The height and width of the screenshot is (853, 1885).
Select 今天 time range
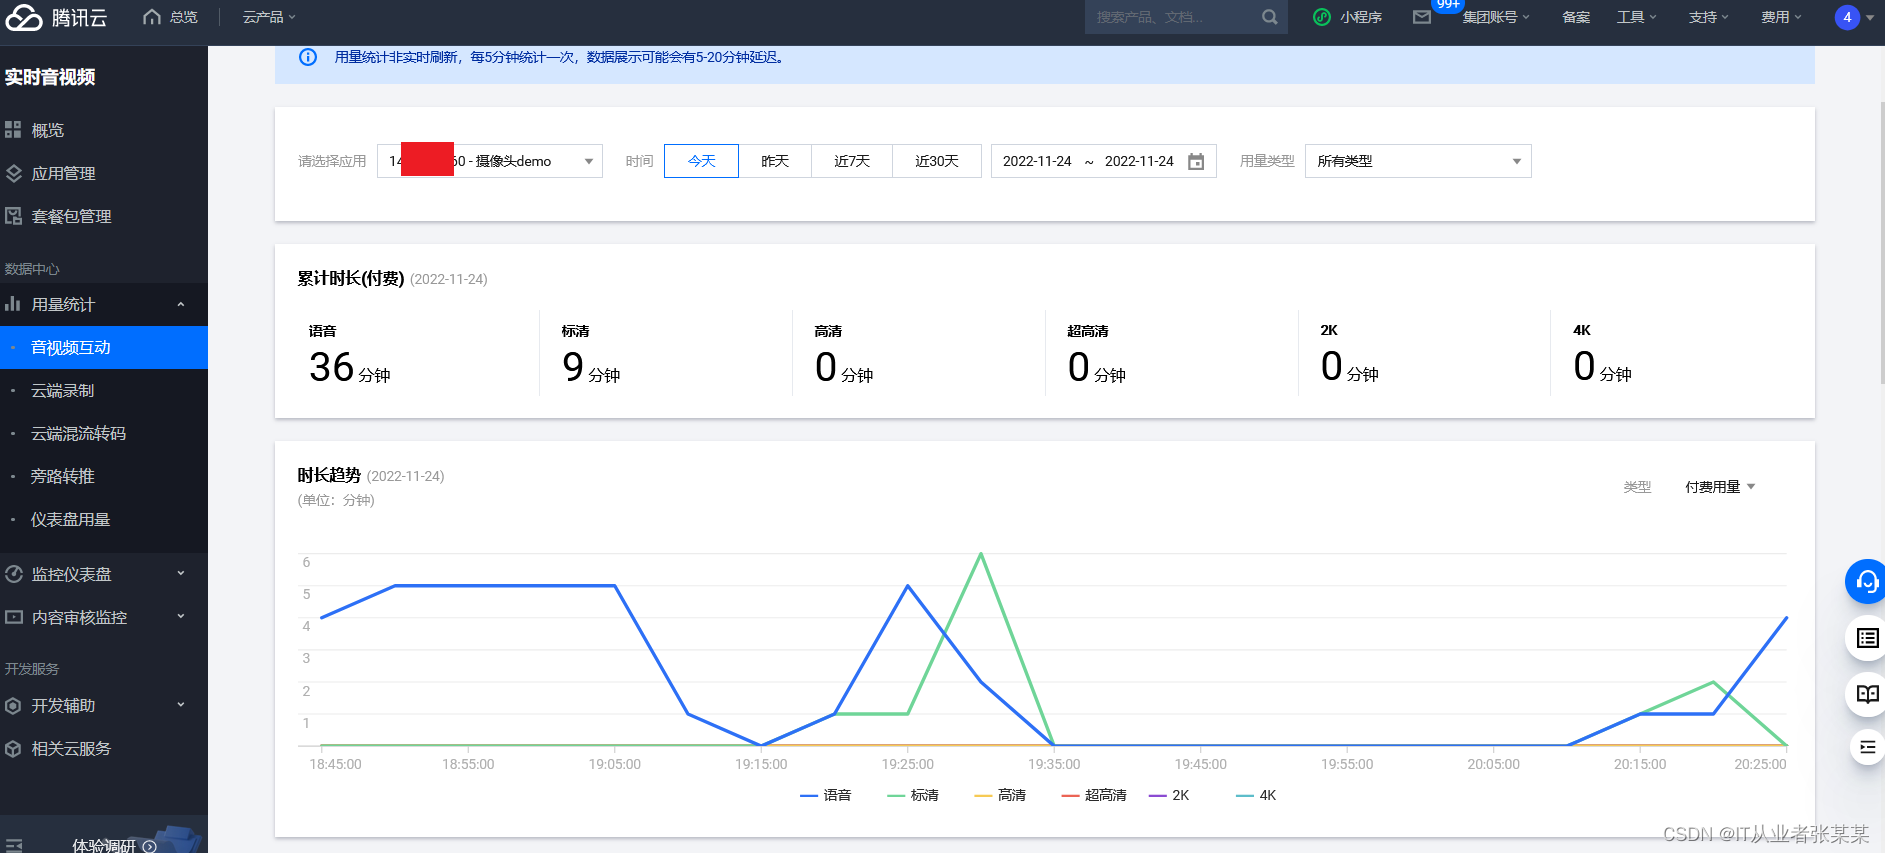coord(701,161)
